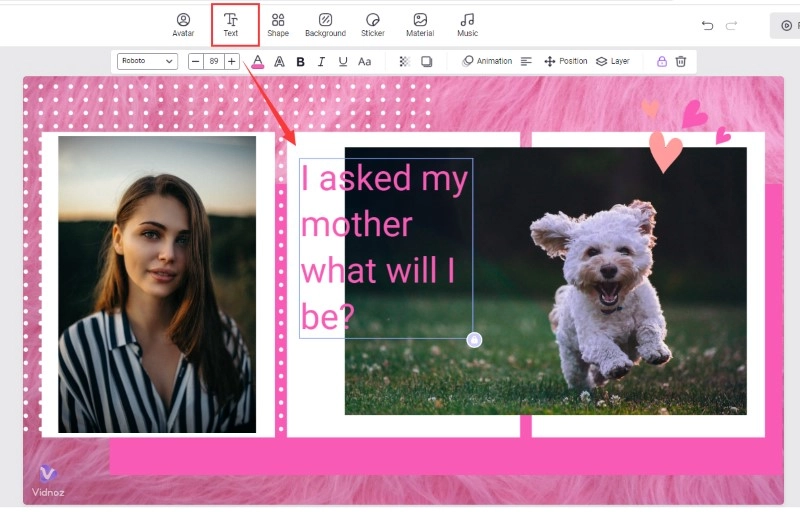Open the Music panel

coord(467,25)
